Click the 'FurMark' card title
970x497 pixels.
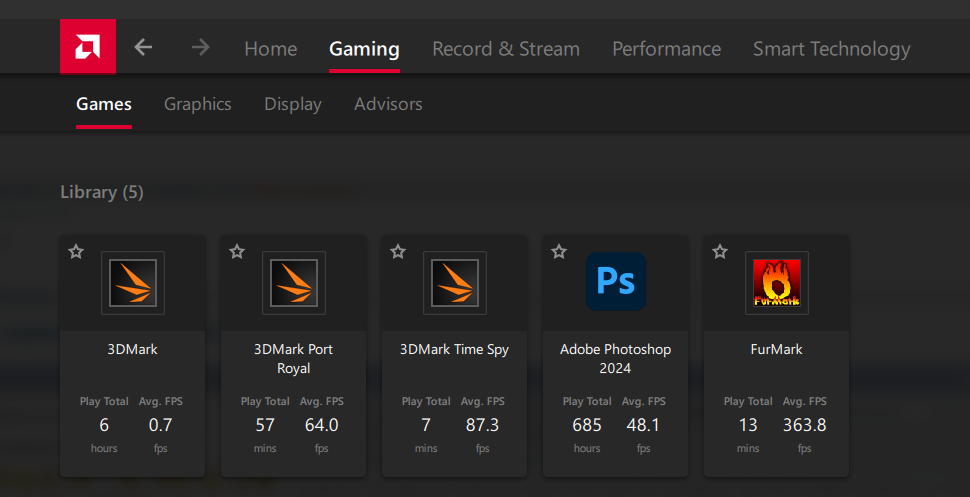point(776,349)
